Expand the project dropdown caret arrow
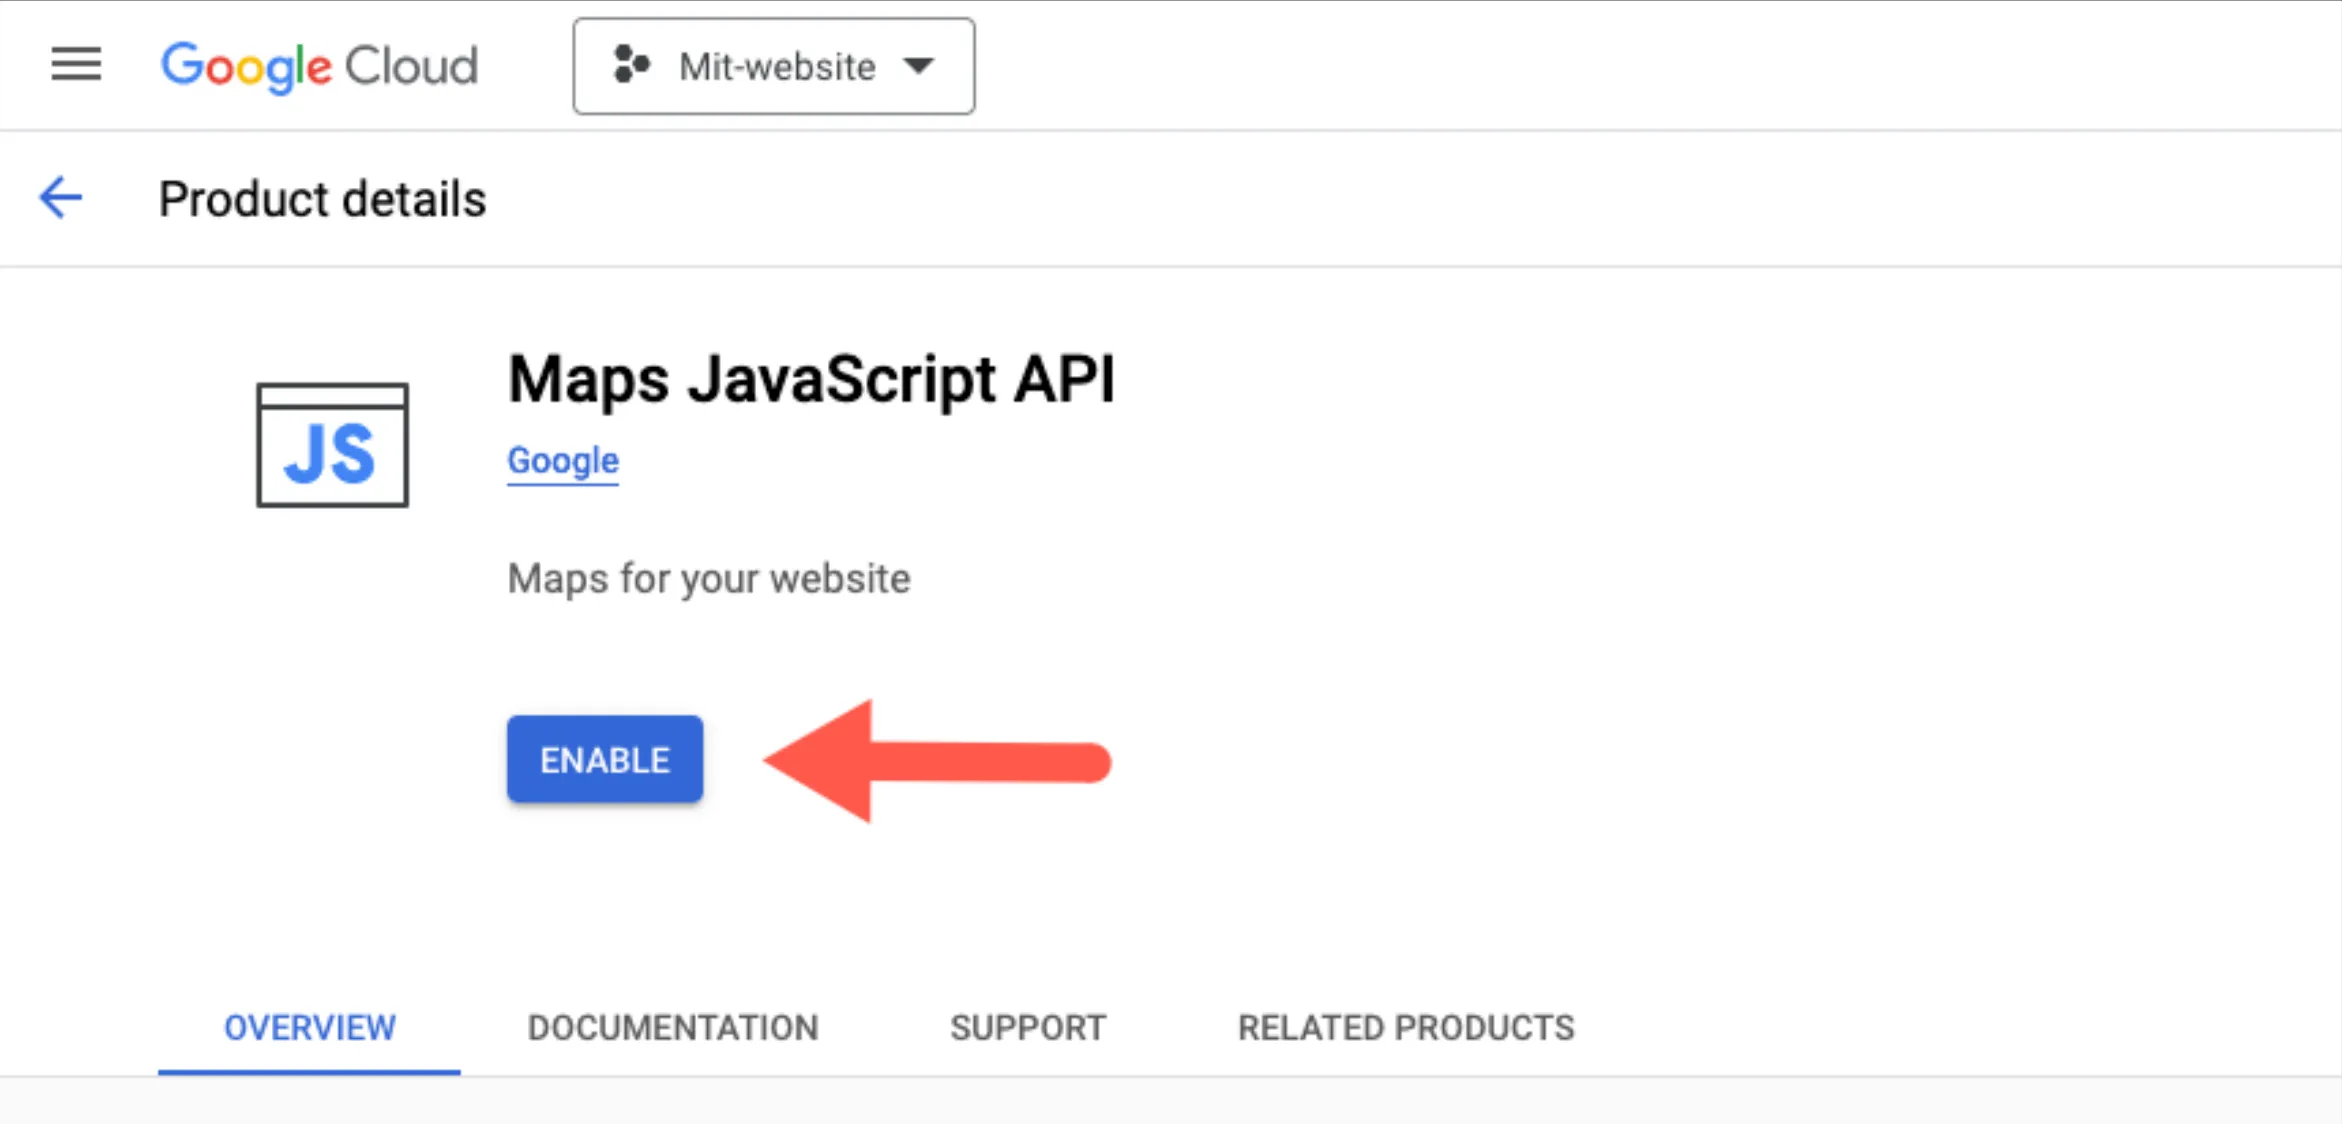Image resolution: width=2342 pixels, height=1124 pixels. pos(918,66)
